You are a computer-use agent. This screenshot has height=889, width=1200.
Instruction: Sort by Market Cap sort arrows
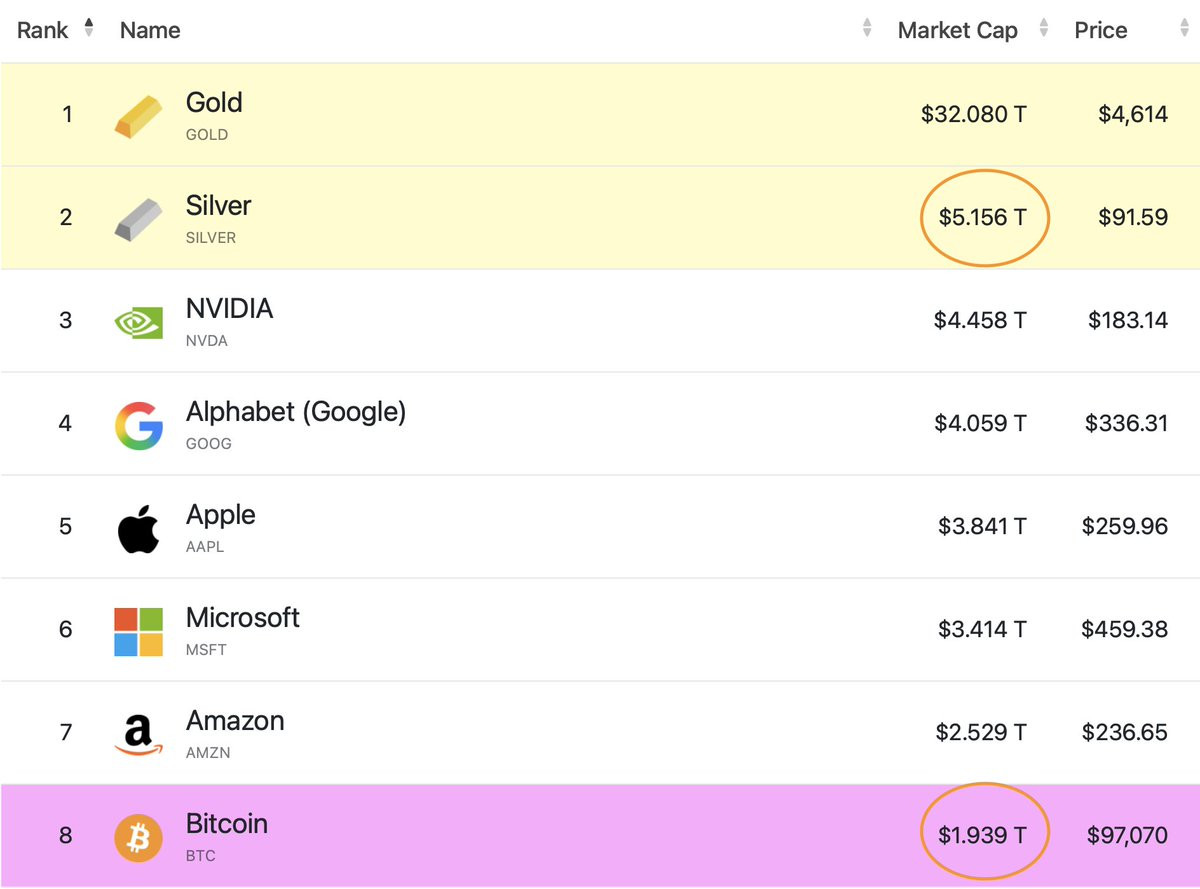[x=1044, y=30]
